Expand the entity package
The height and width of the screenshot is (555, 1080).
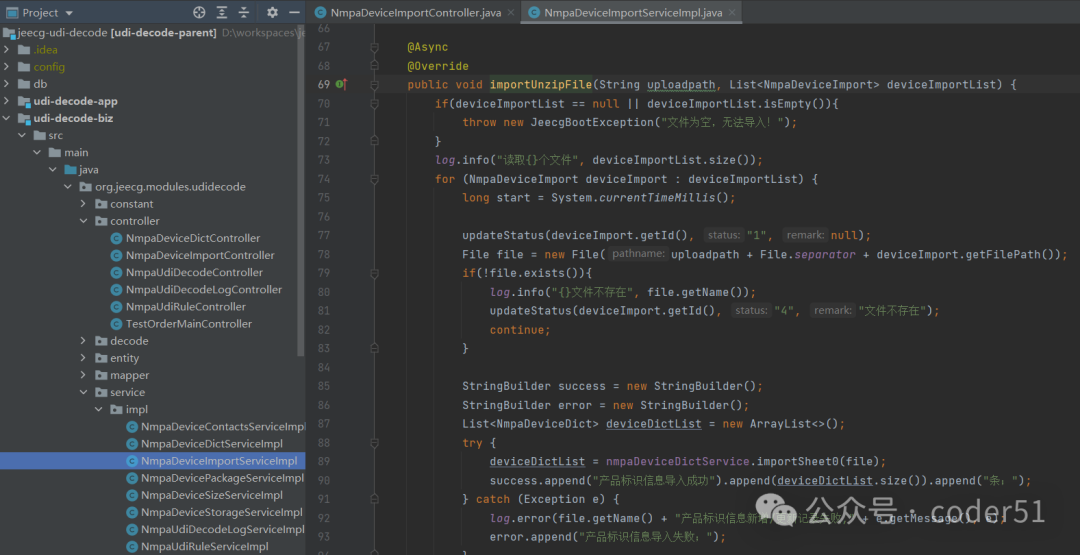(83, 358)
